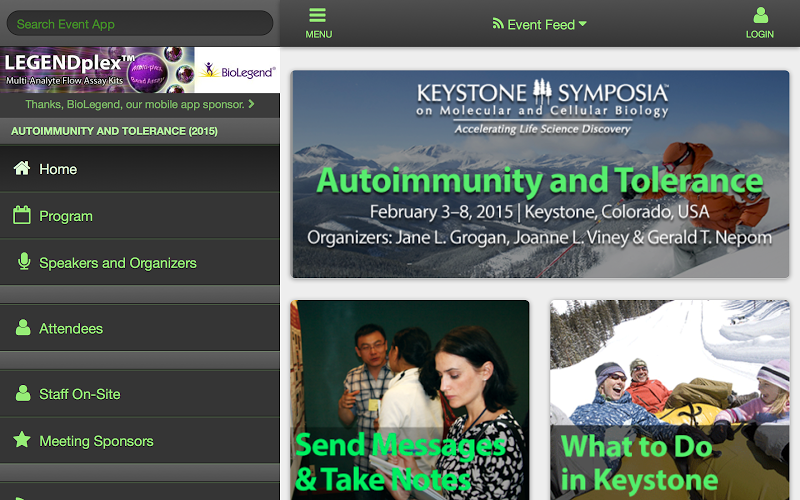The width and height of the screenshot is (800, 500).
Task: Click the LOGIN text label
Action: click(760, 34)
